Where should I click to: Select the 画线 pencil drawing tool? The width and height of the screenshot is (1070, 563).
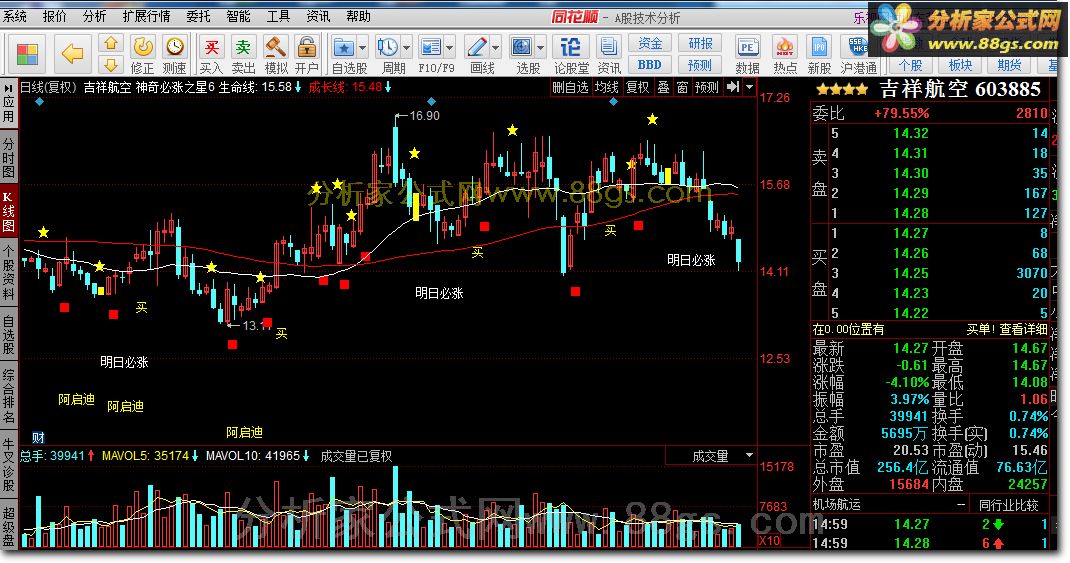click(476, 47)
